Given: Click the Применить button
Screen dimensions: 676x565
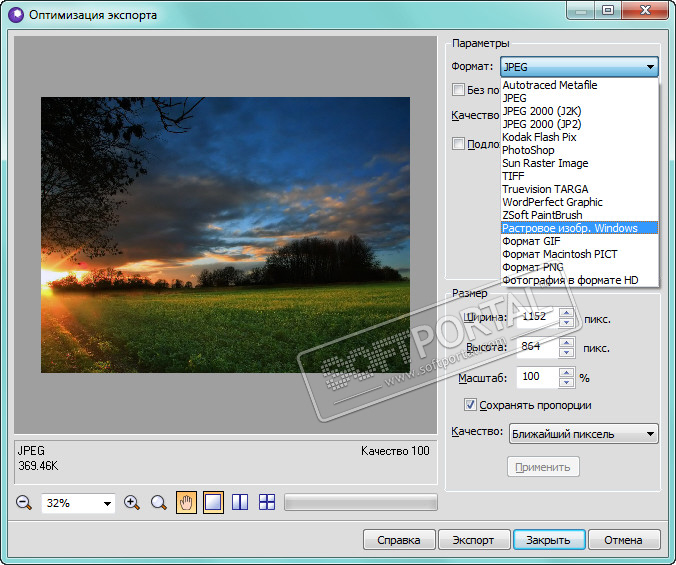Looking at the screenshot, I should click(543, 467).
